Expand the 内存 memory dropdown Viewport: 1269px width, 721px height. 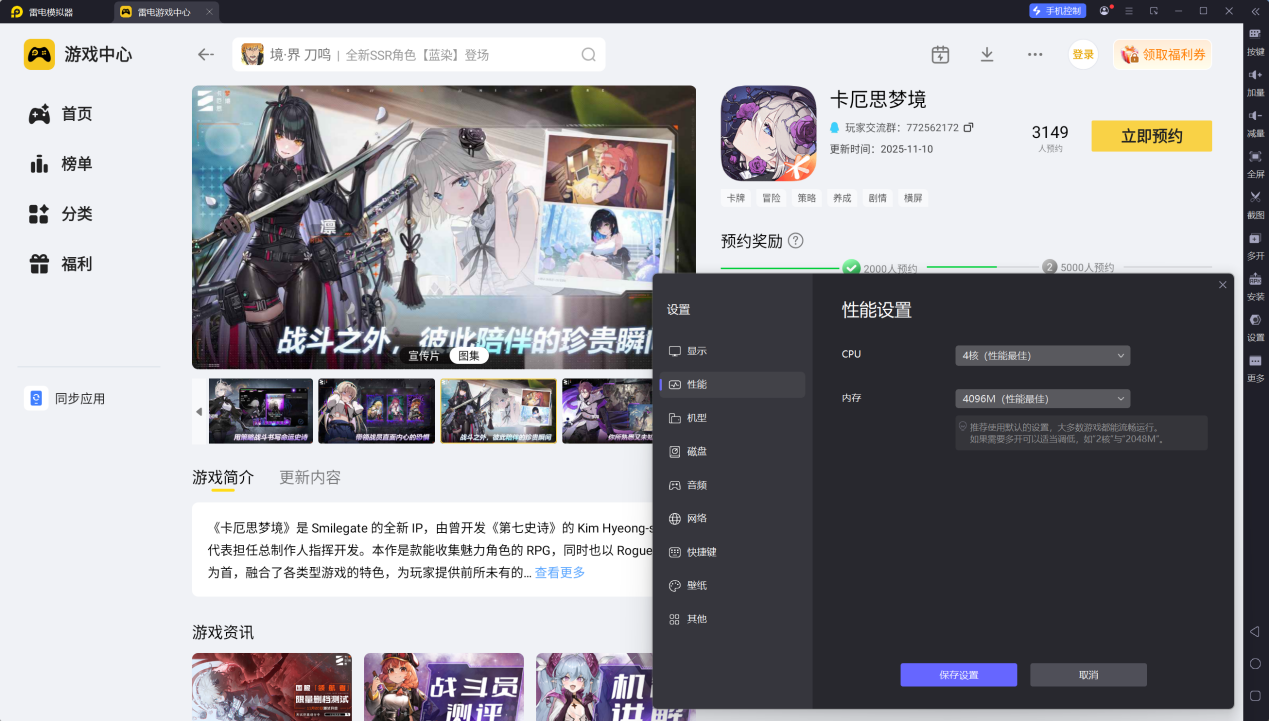[x=1042, y=398]
